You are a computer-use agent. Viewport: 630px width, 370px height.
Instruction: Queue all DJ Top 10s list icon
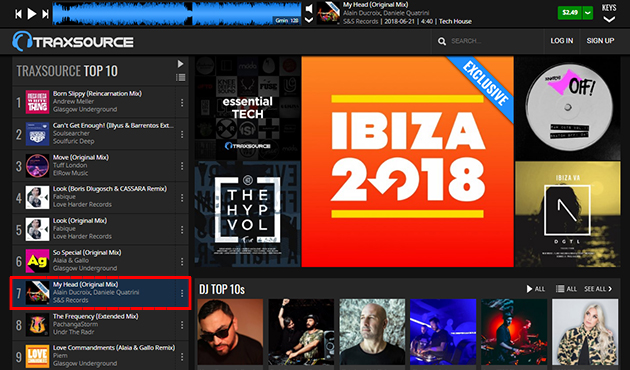(566, 289)
